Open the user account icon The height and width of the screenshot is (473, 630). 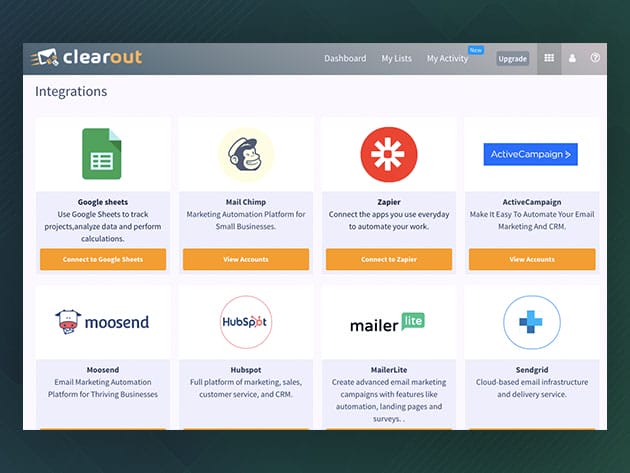coord(573,59)
